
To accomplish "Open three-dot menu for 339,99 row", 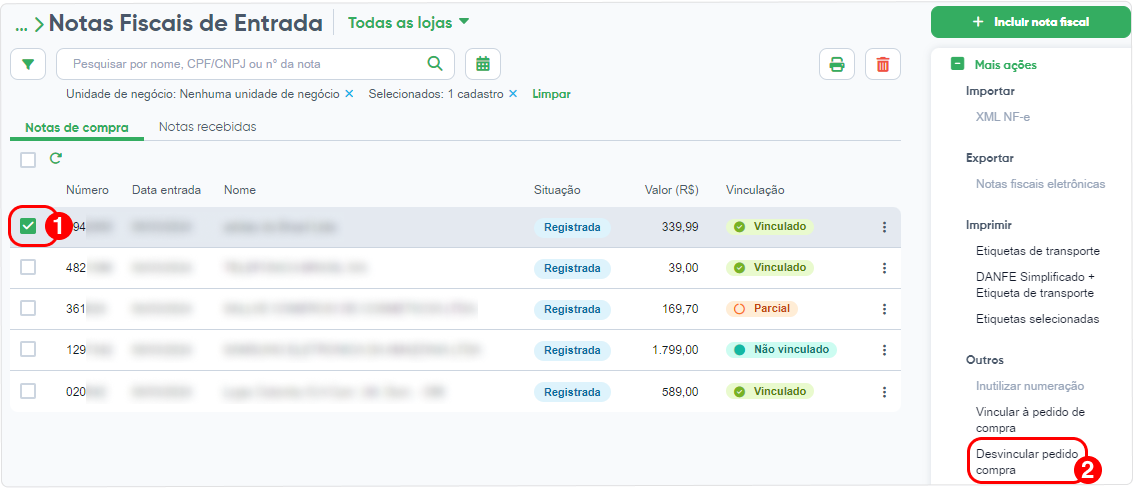I will point(884,228).
